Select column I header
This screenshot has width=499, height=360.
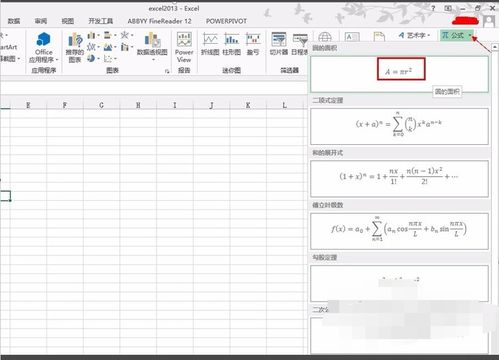coord(175,105)
